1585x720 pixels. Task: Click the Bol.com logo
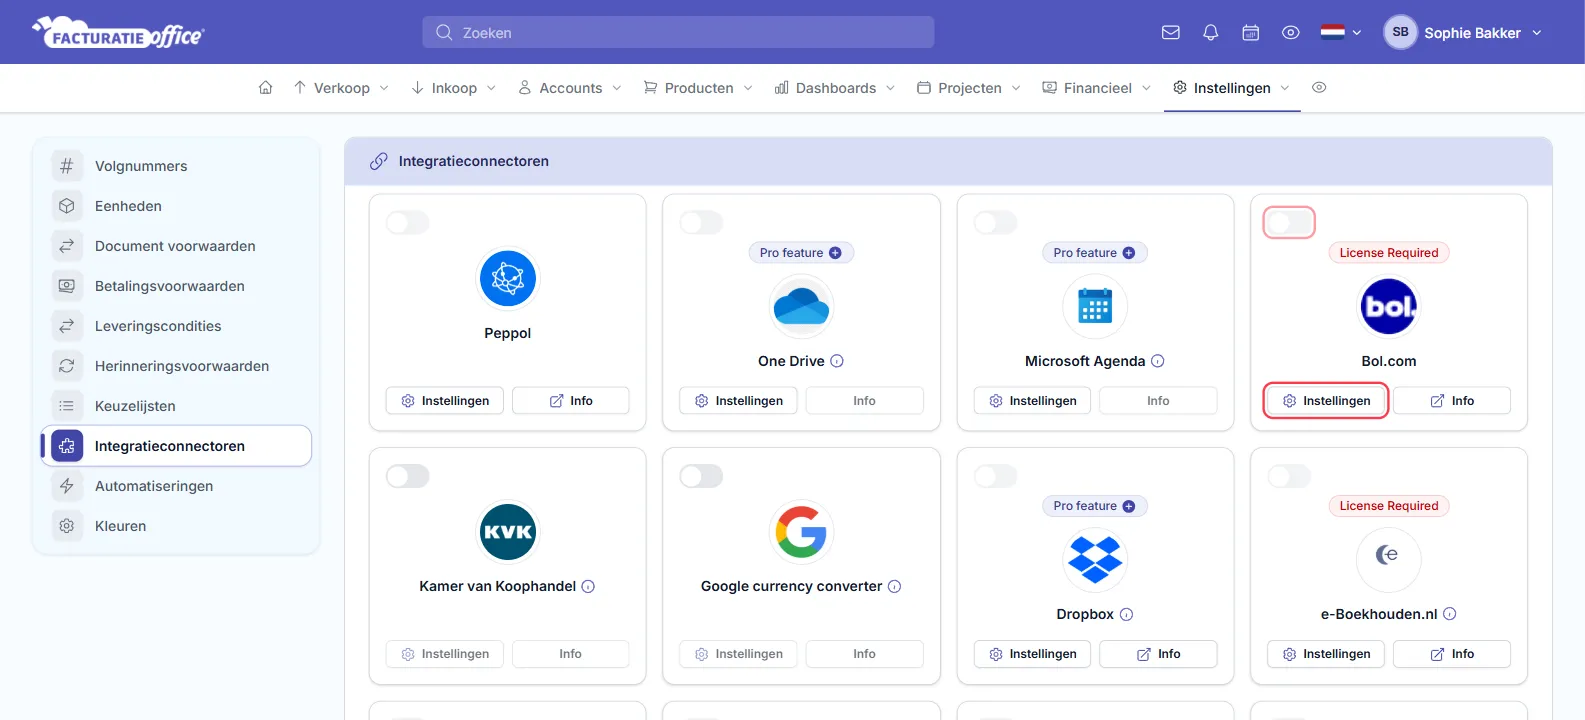[1389, 306]
